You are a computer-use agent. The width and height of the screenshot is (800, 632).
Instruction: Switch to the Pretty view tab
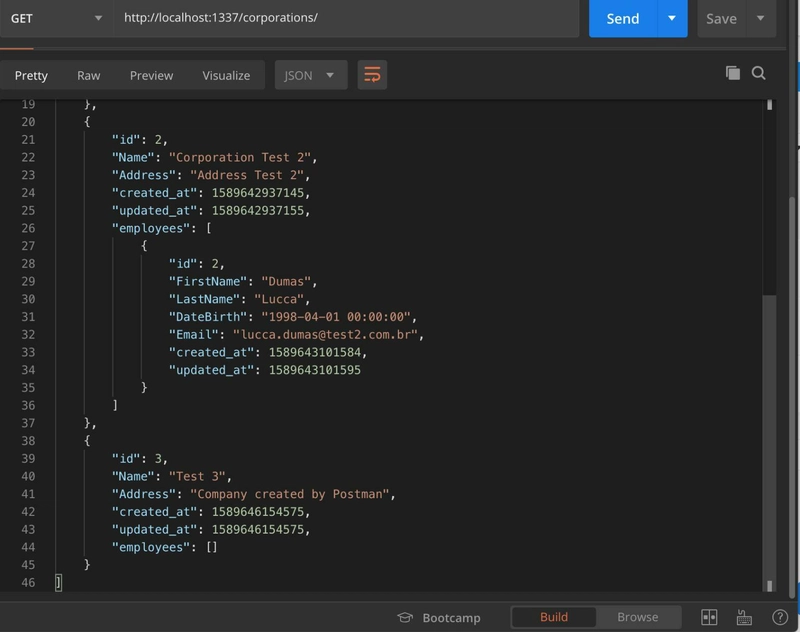(x=31, y=75)
